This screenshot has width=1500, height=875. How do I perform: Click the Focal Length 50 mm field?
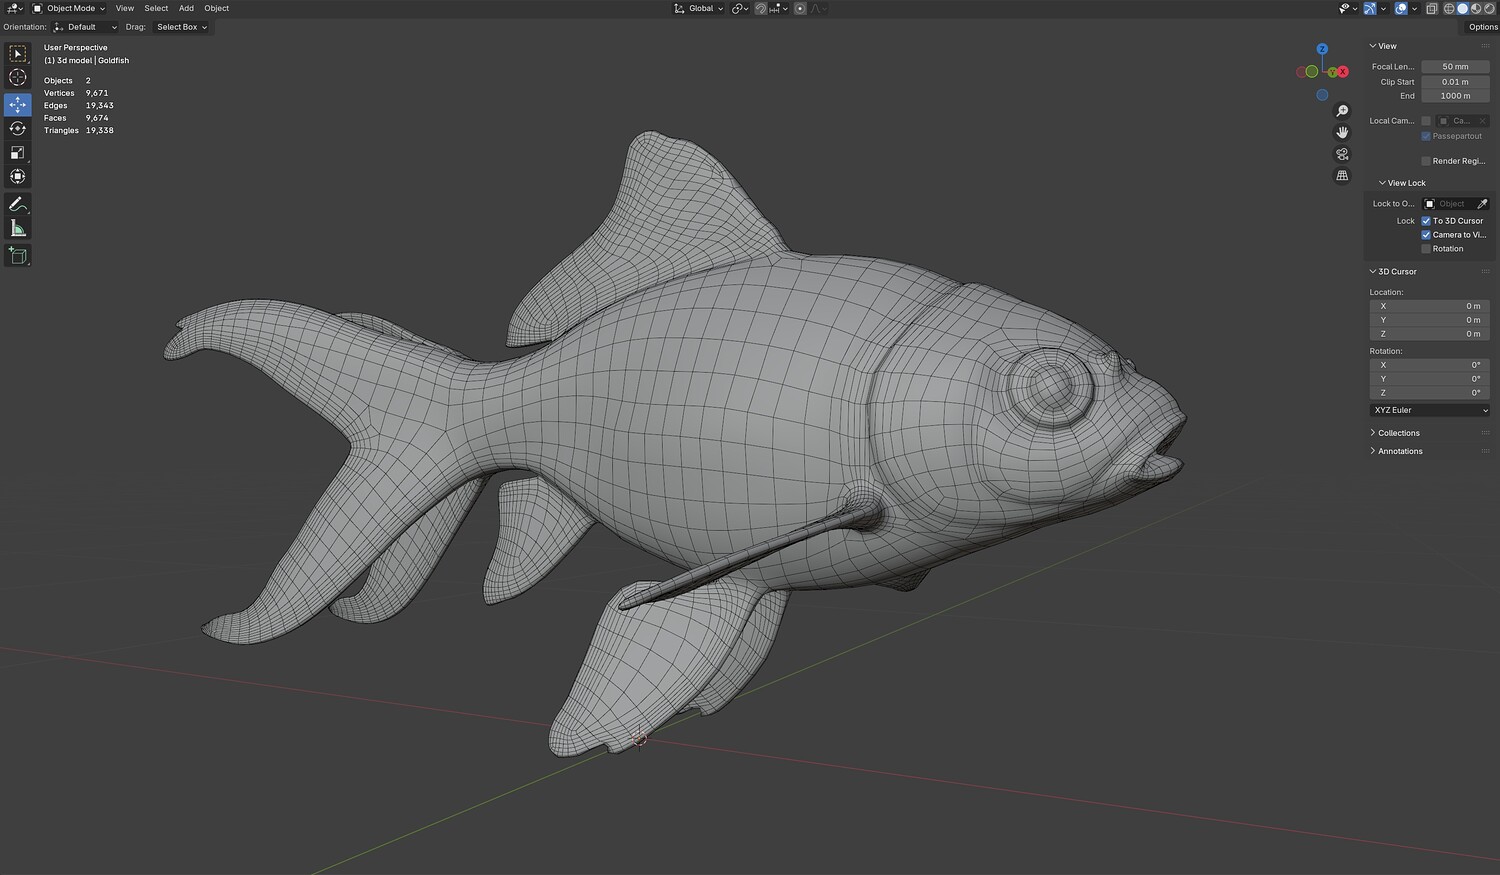click(x=1455, y=67)
